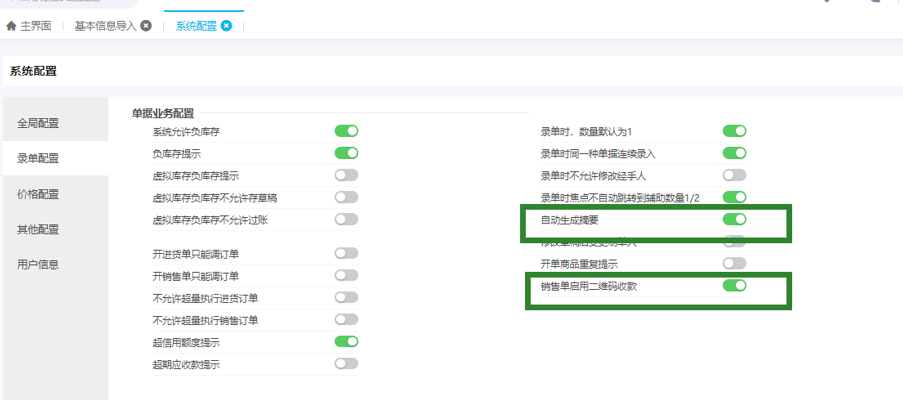
Task: Enable 开单商品重复提示 switch
Action: coord(734,264)
